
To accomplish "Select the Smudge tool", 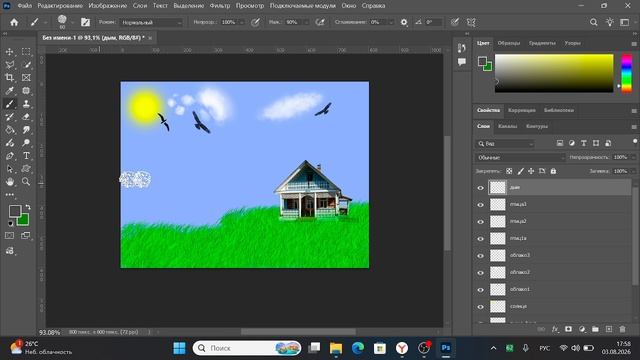I will point(26,130).
